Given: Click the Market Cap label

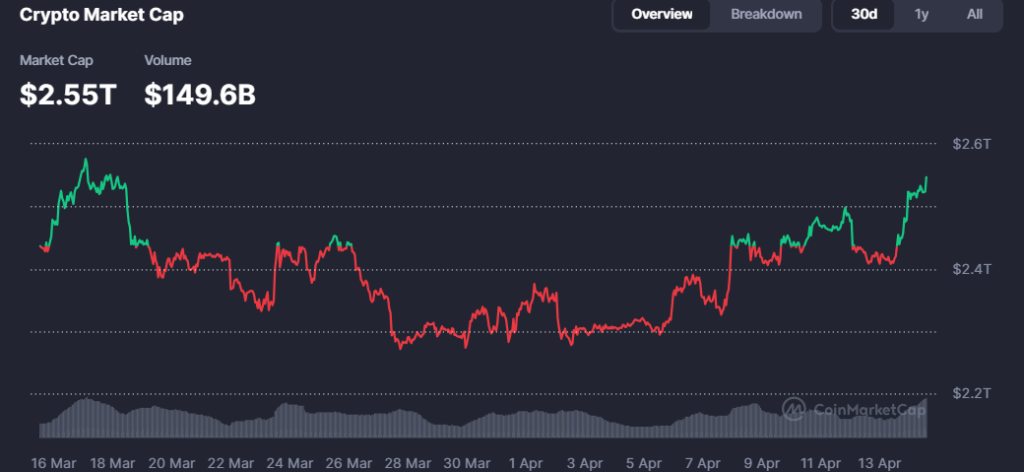Looking at the screenshot, I should (55, 61).
